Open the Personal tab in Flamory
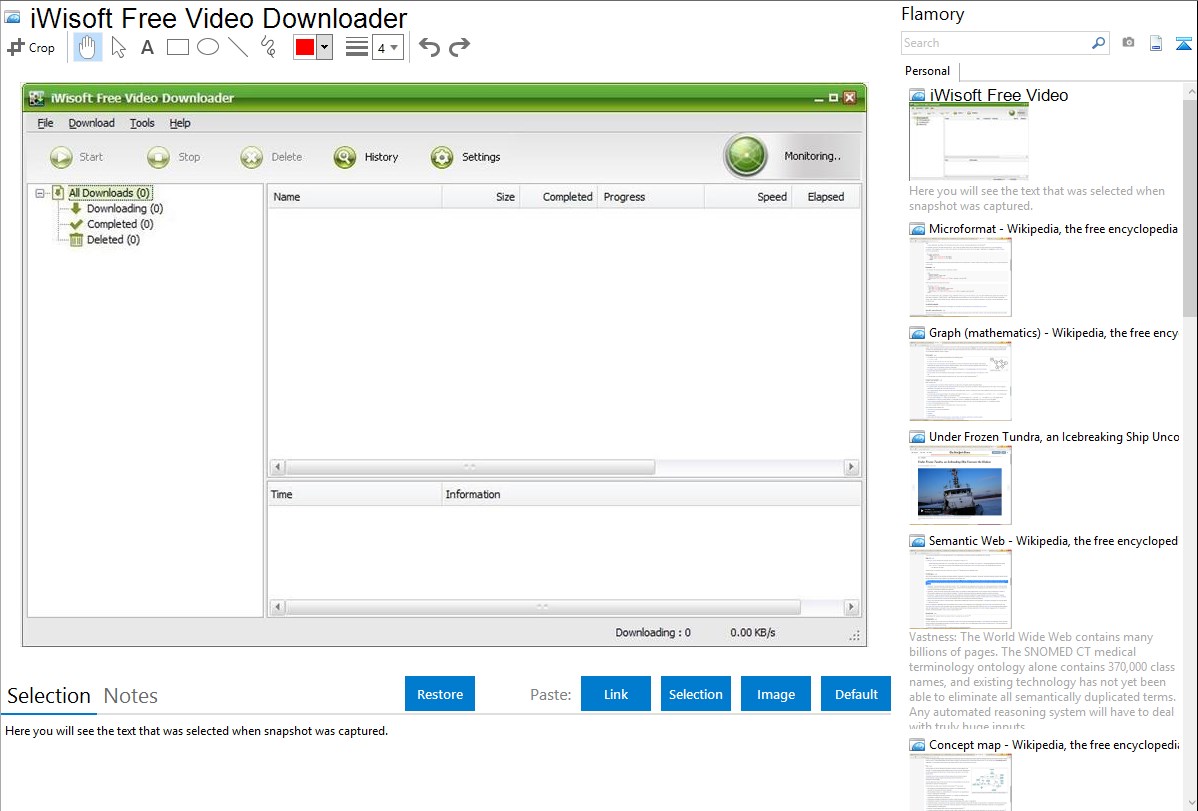1198x811 pixels. 928,71
